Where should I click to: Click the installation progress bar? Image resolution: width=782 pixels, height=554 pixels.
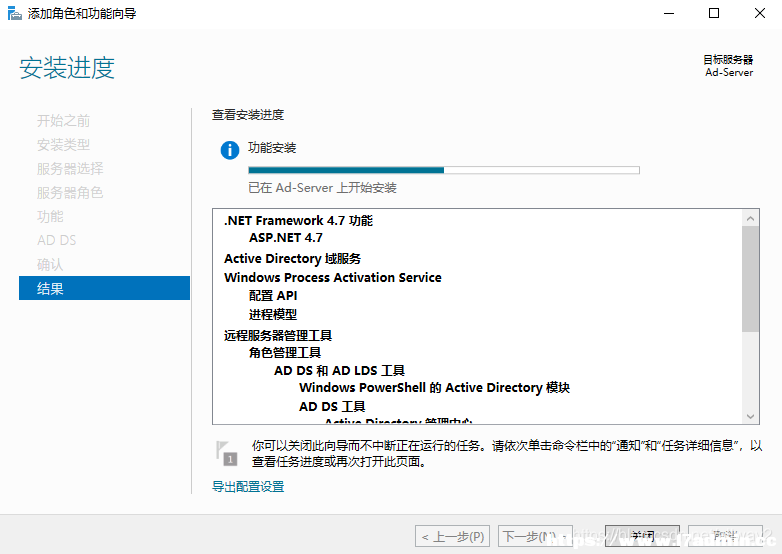(444, 170)
